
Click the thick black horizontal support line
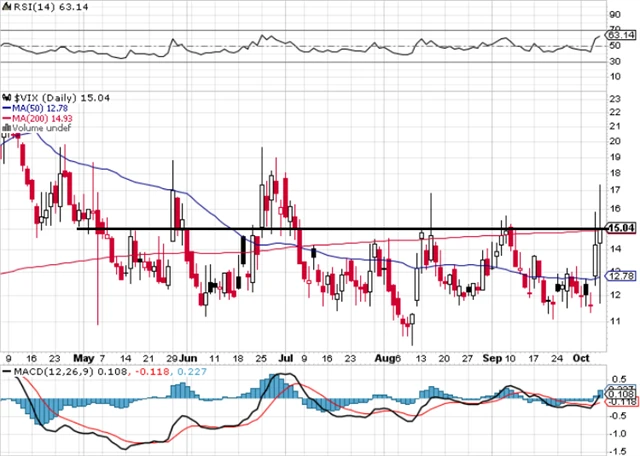[x=300, y=229]
